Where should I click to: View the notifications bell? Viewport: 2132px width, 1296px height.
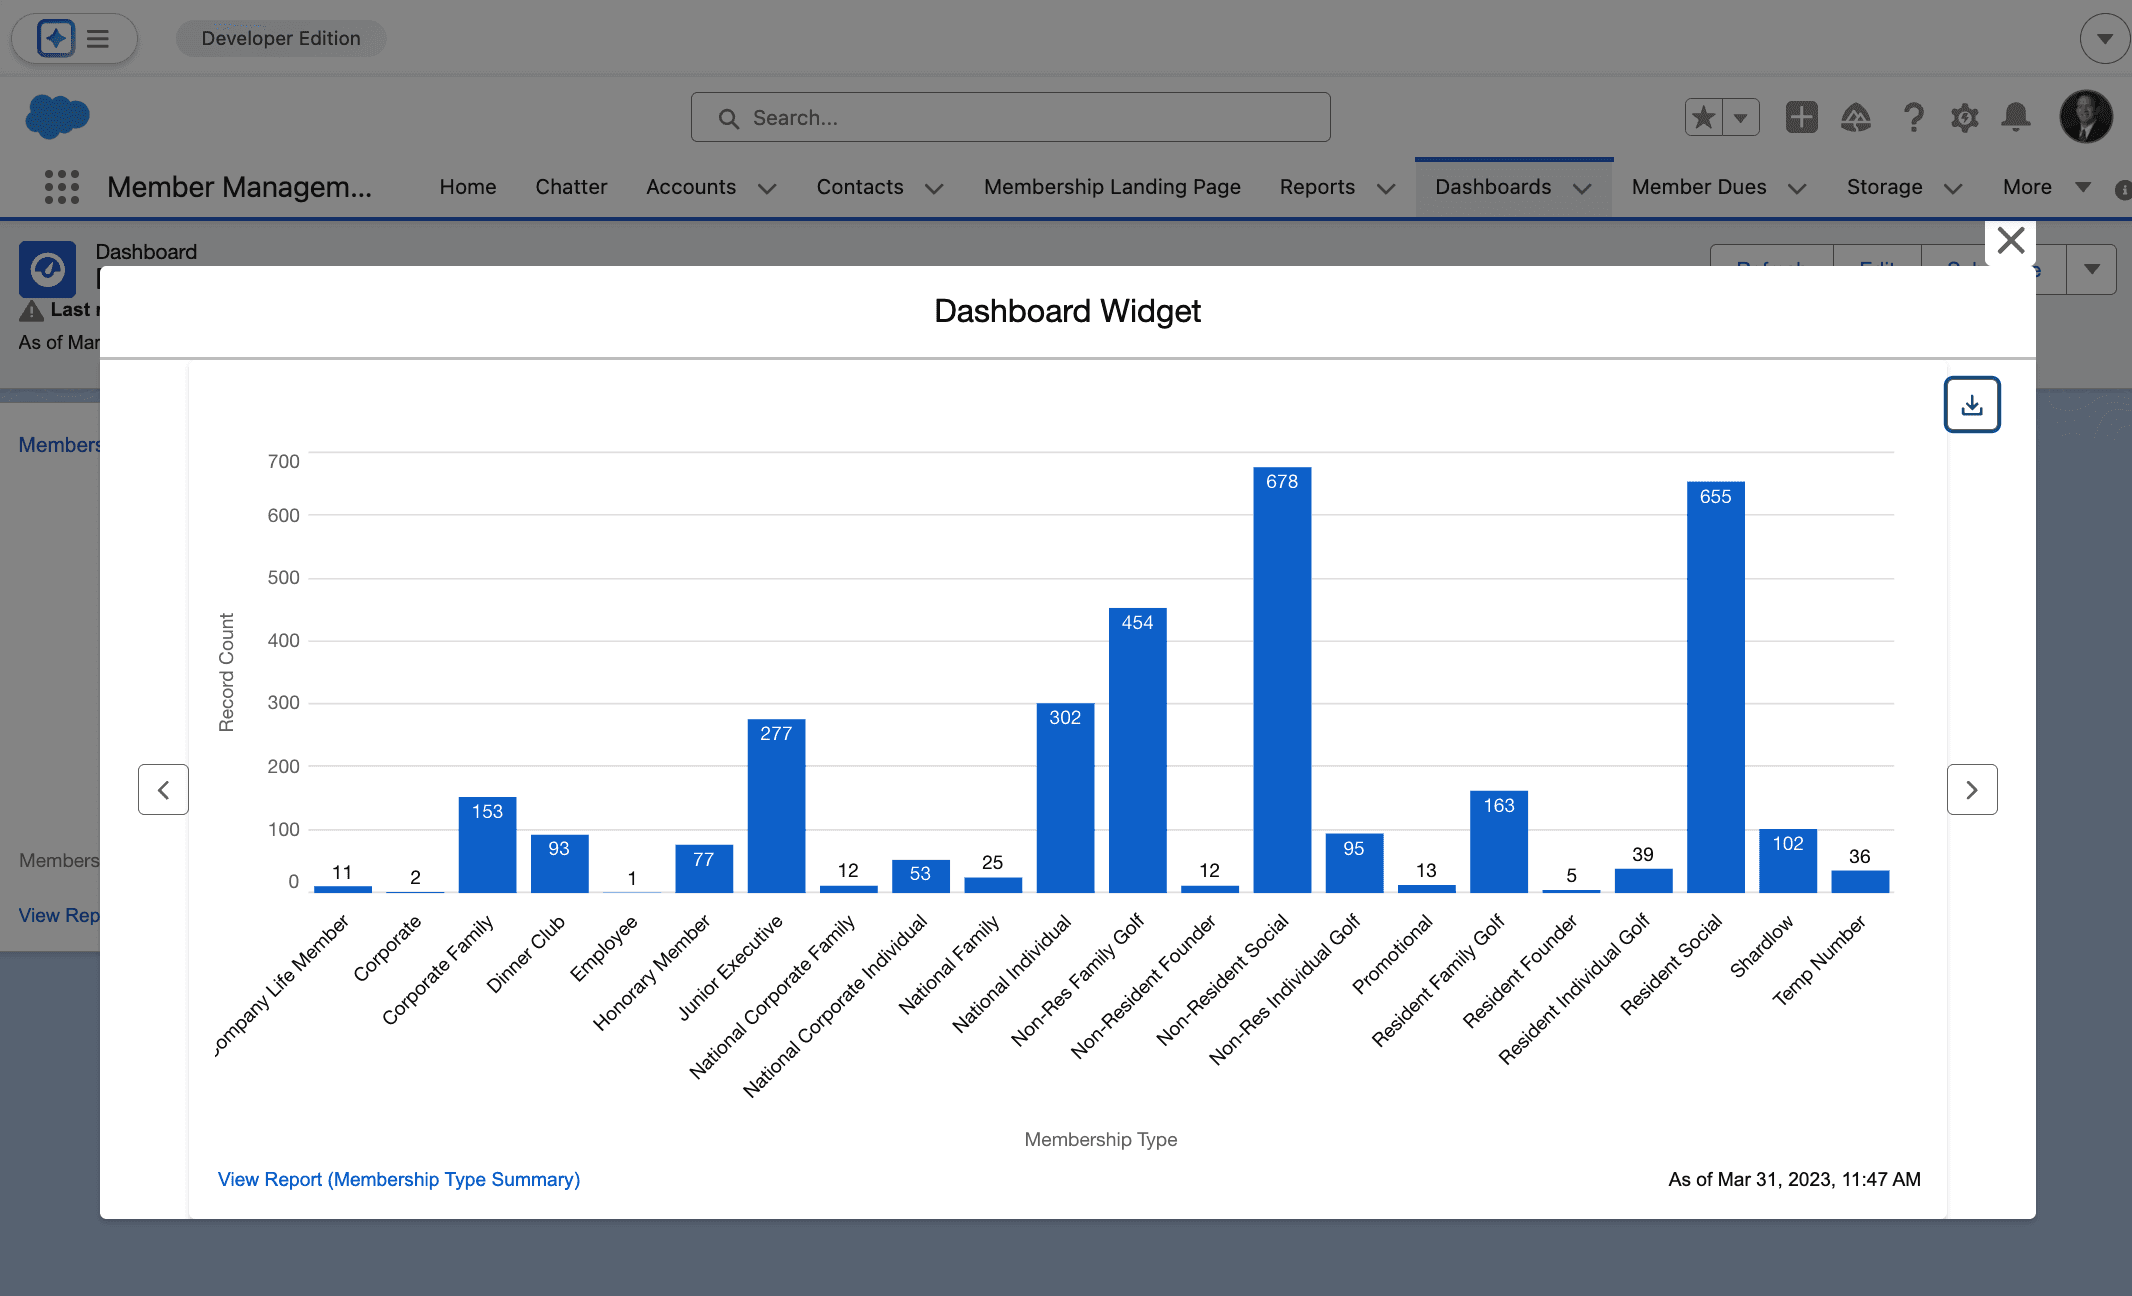(x=2015, y=118)
